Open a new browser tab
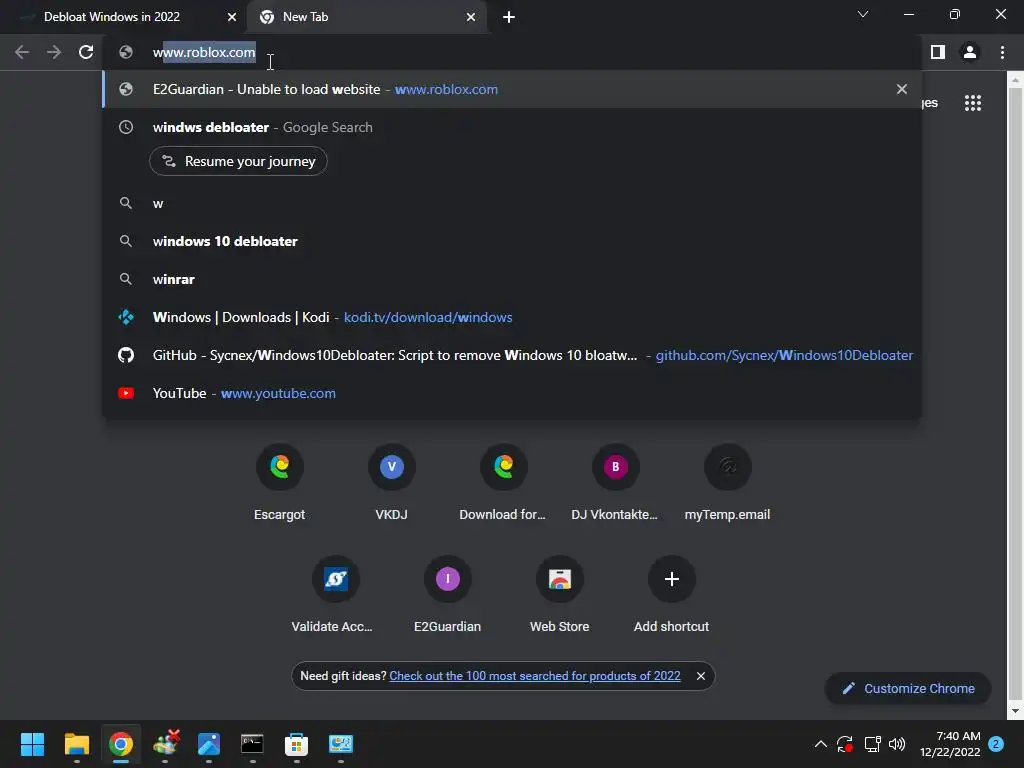 pos(509,17)
